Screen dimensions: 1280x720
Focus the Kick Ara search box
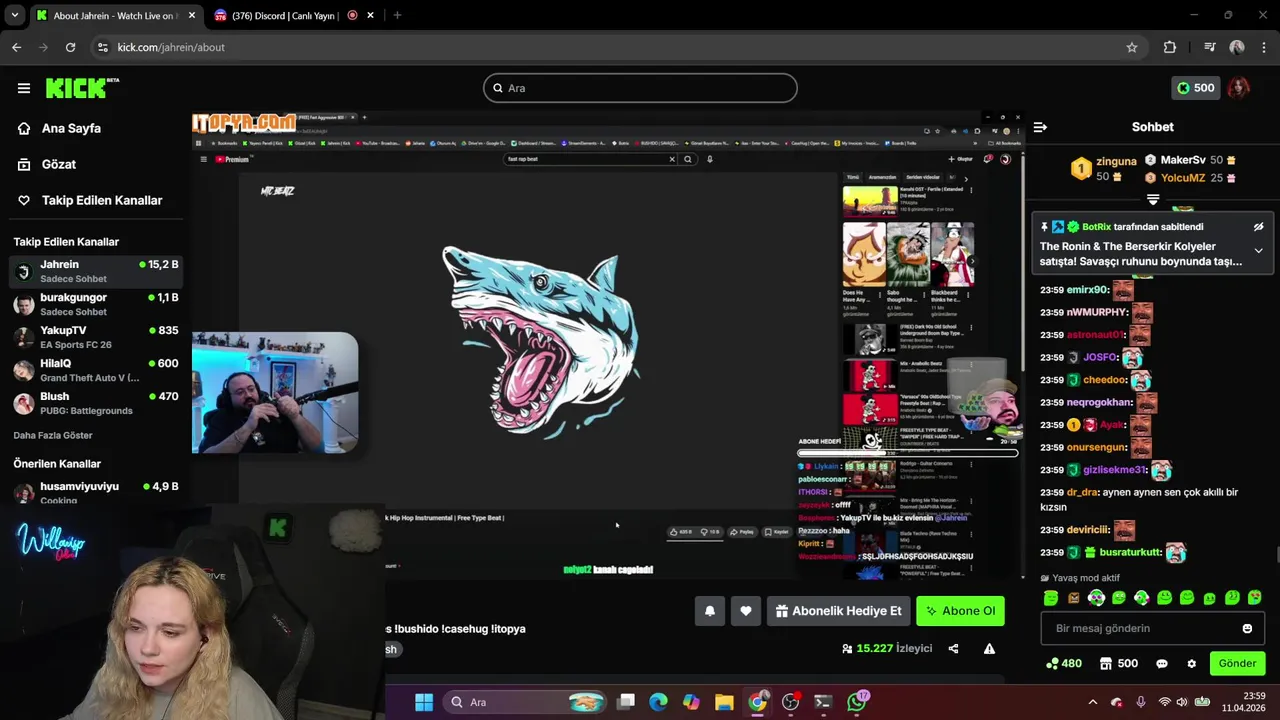[640, 88]
